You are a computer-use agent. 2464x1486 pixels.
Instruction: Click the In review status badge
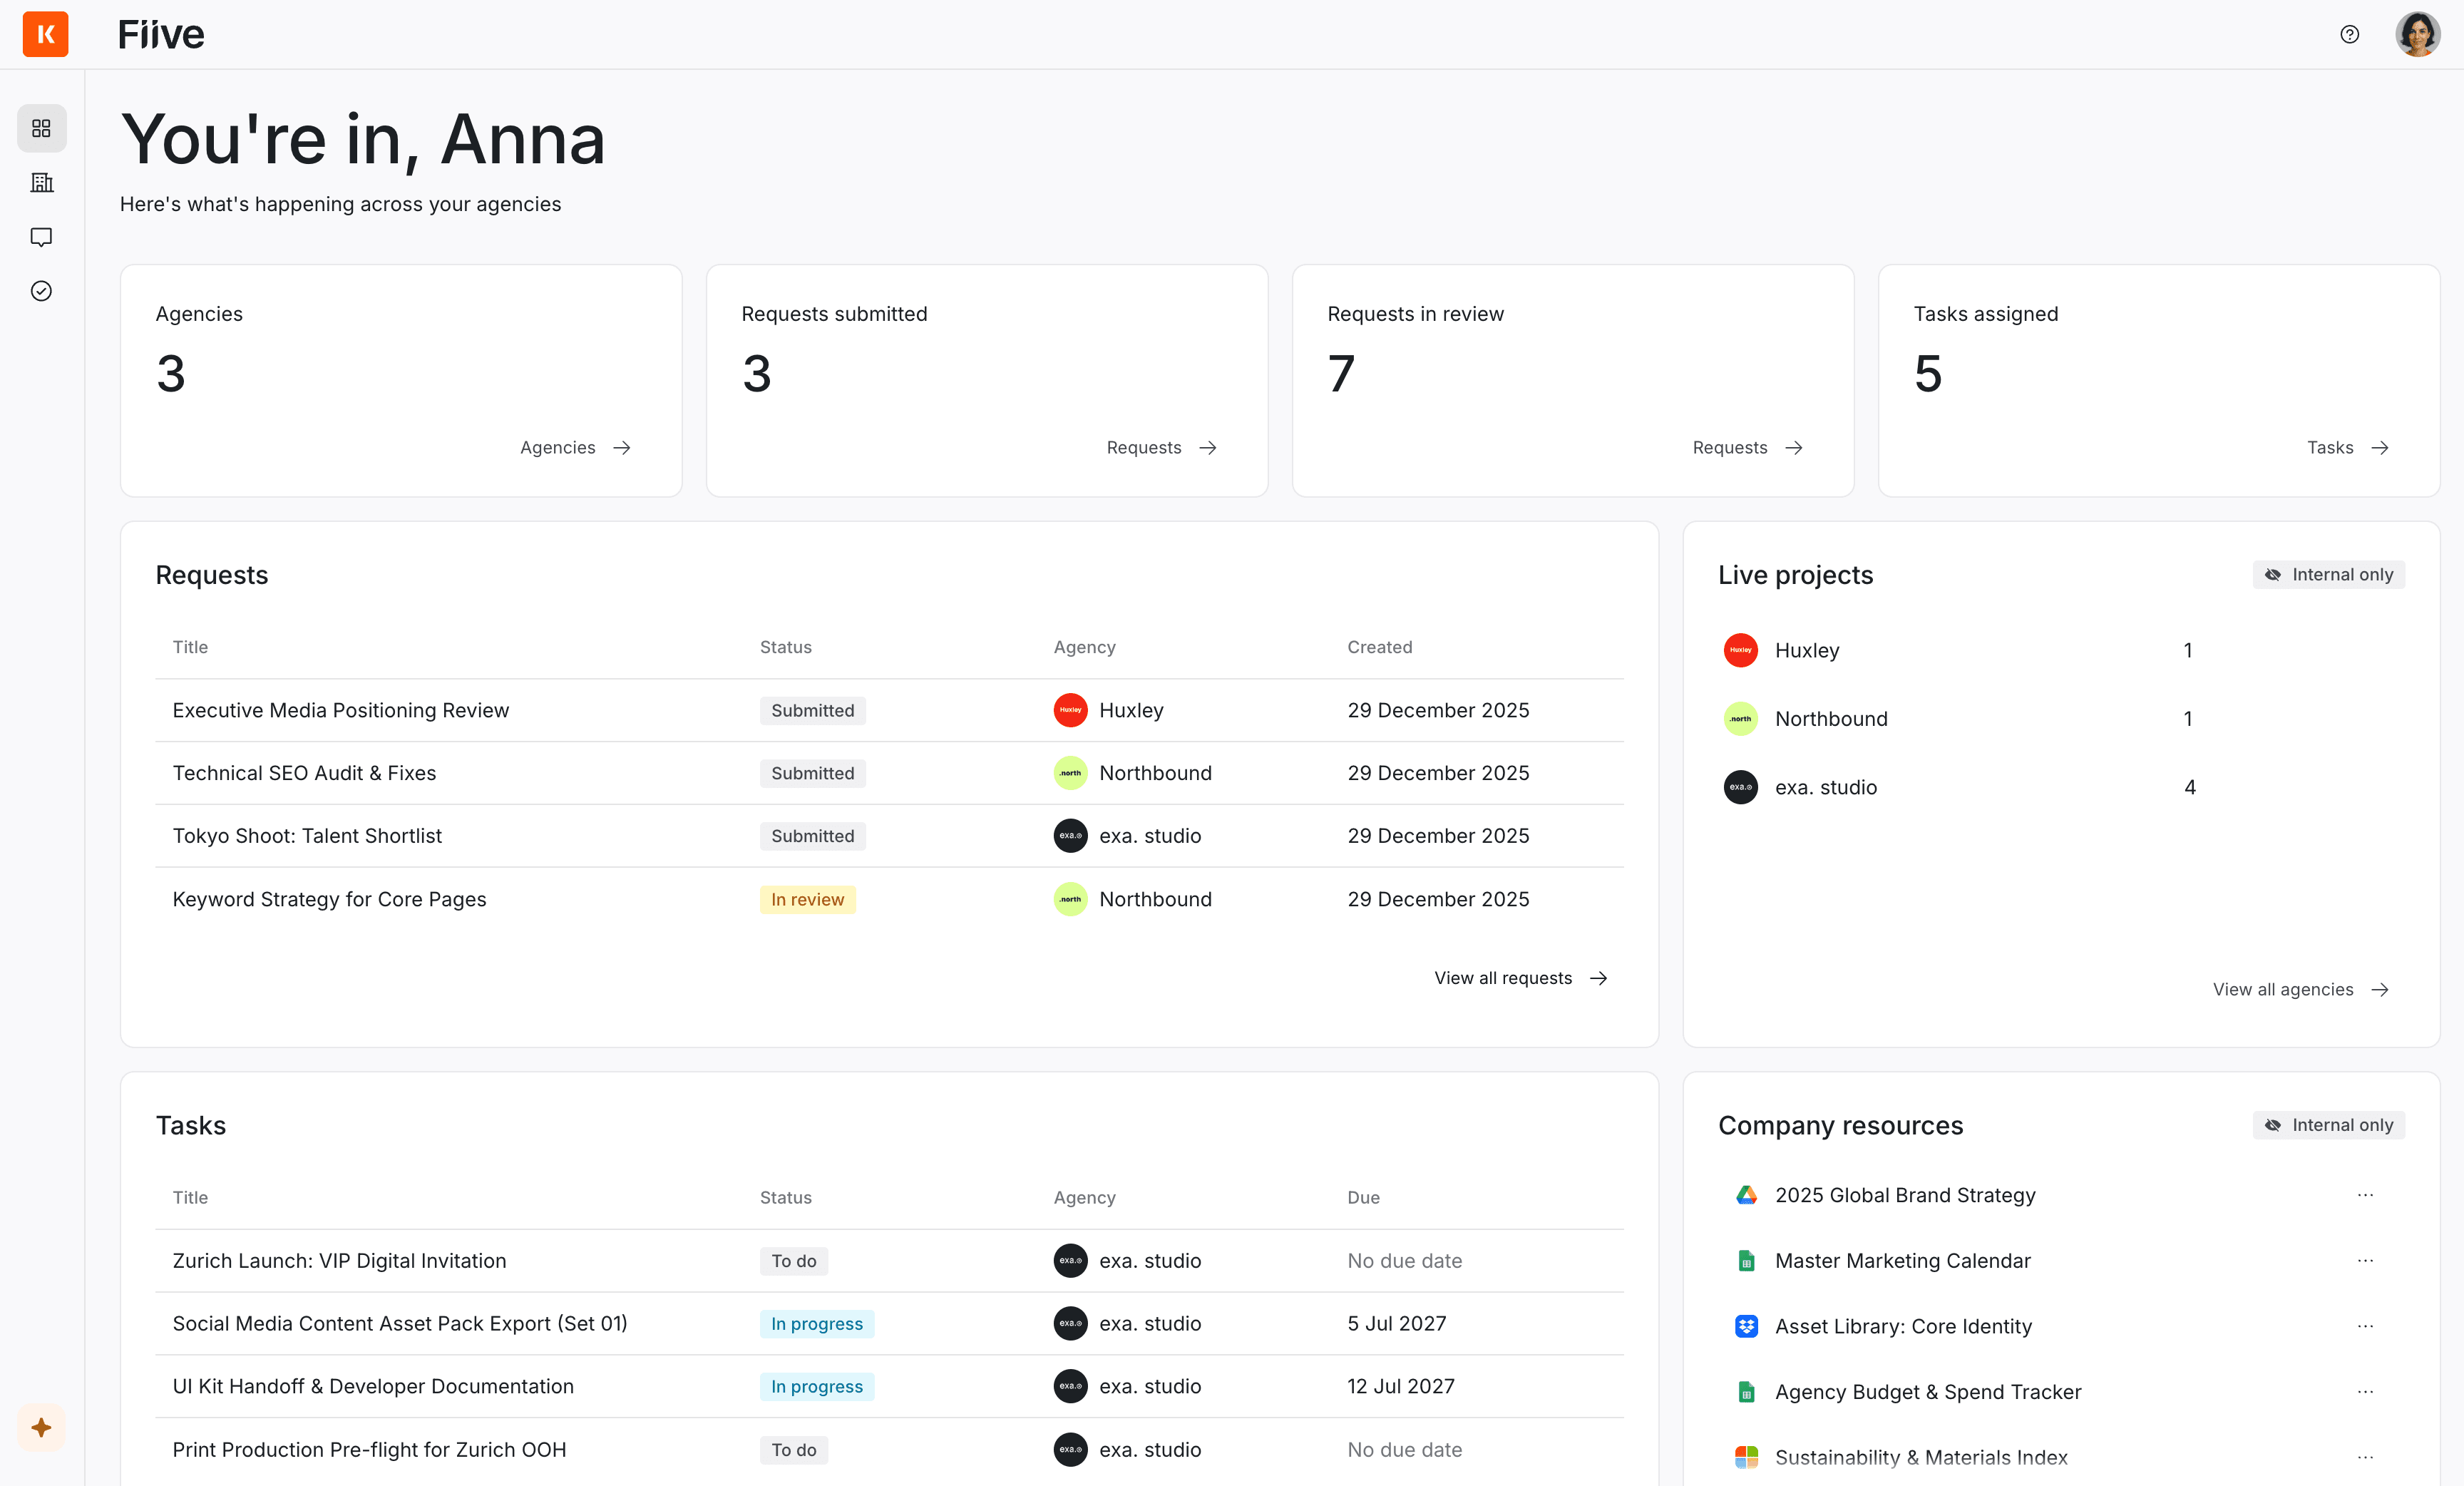click(x=807, y=899)
